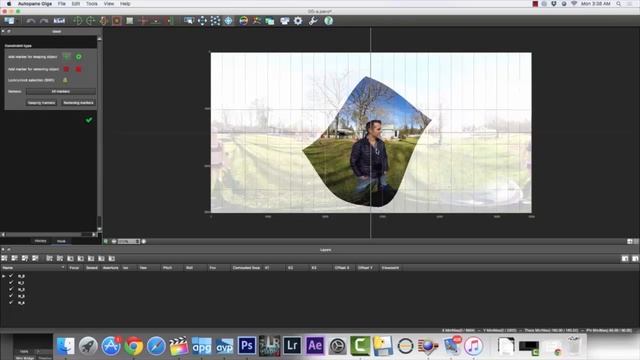The height and width of the screenshot is (360, 640).
Task: Click the zoom percentage stepper field
Action: click(129, 241)
